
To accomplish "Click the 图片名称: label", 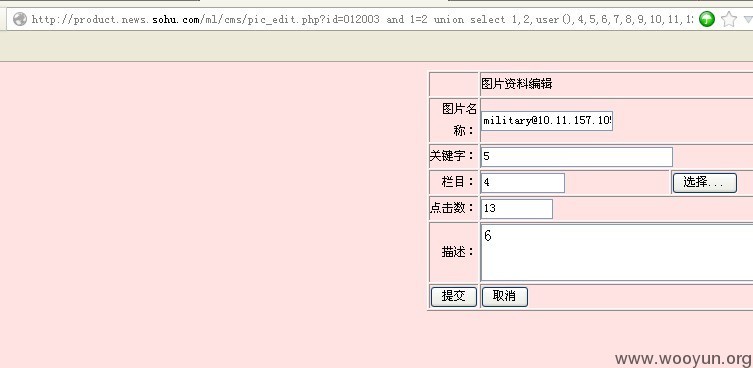I will (x=459, y=120).
